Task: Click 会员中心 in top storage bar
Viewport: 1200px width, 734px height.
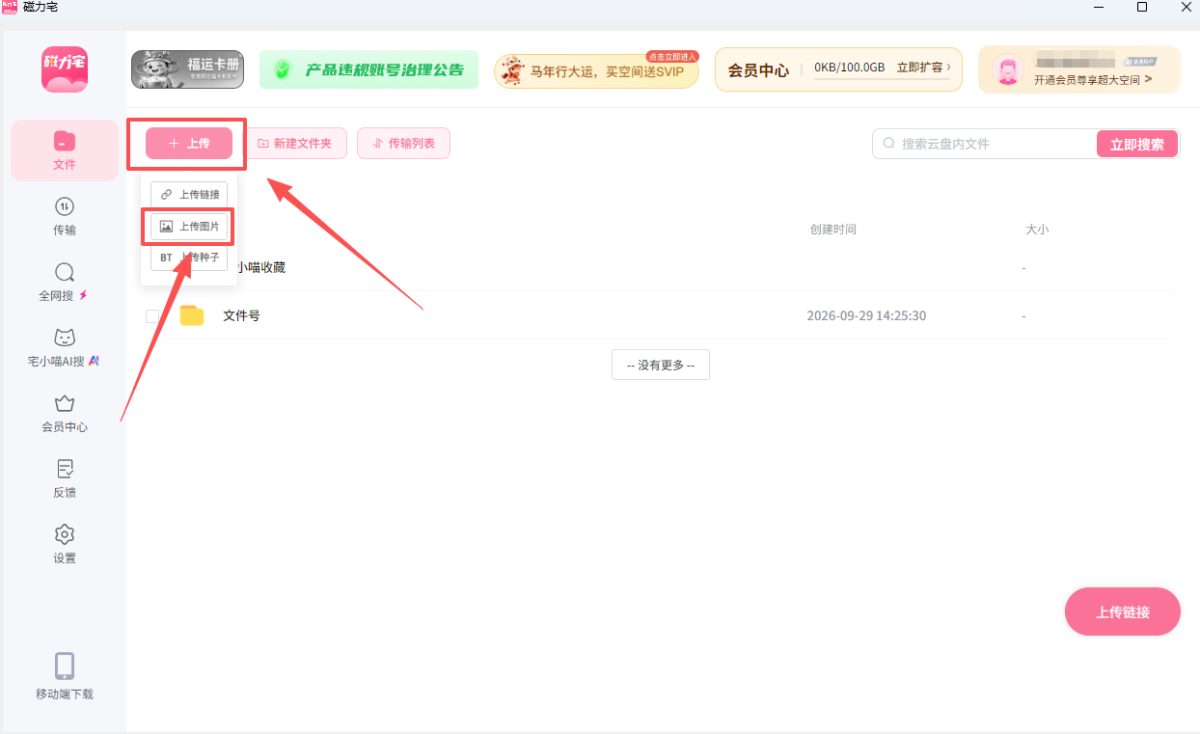Action: (x=758, y=70)
